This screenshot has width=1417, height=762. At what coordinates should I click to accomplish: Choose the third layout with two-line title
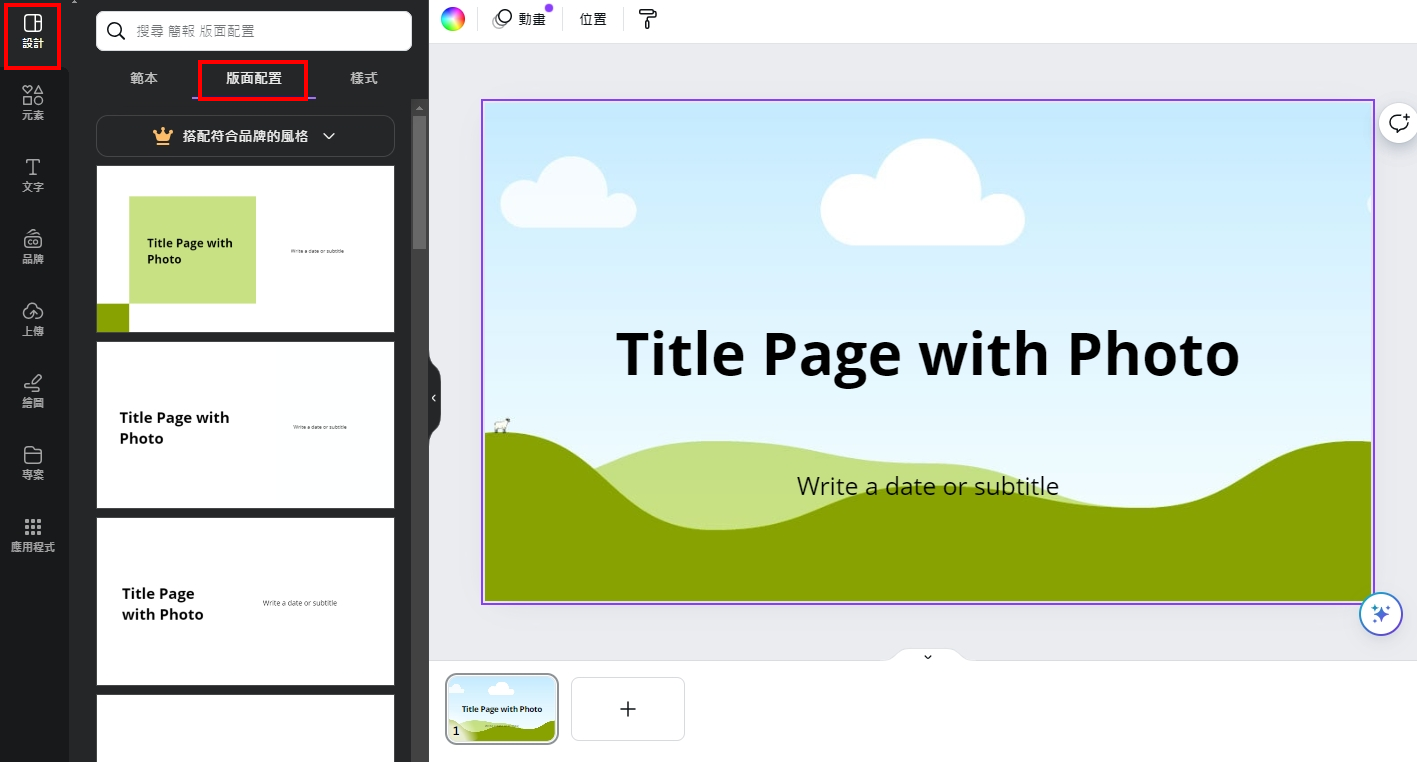[x=245, y=601]
